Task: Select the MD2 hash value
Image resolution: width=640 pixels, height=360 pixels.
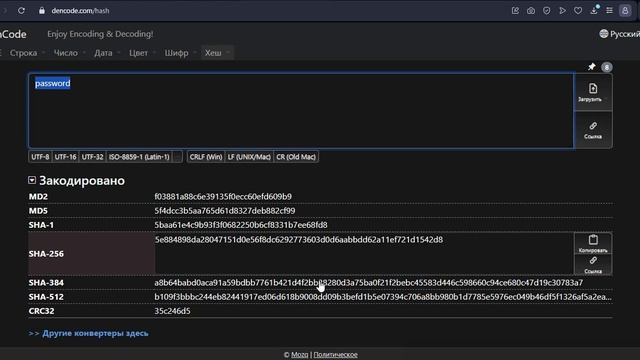Action: tap(223, 196)
